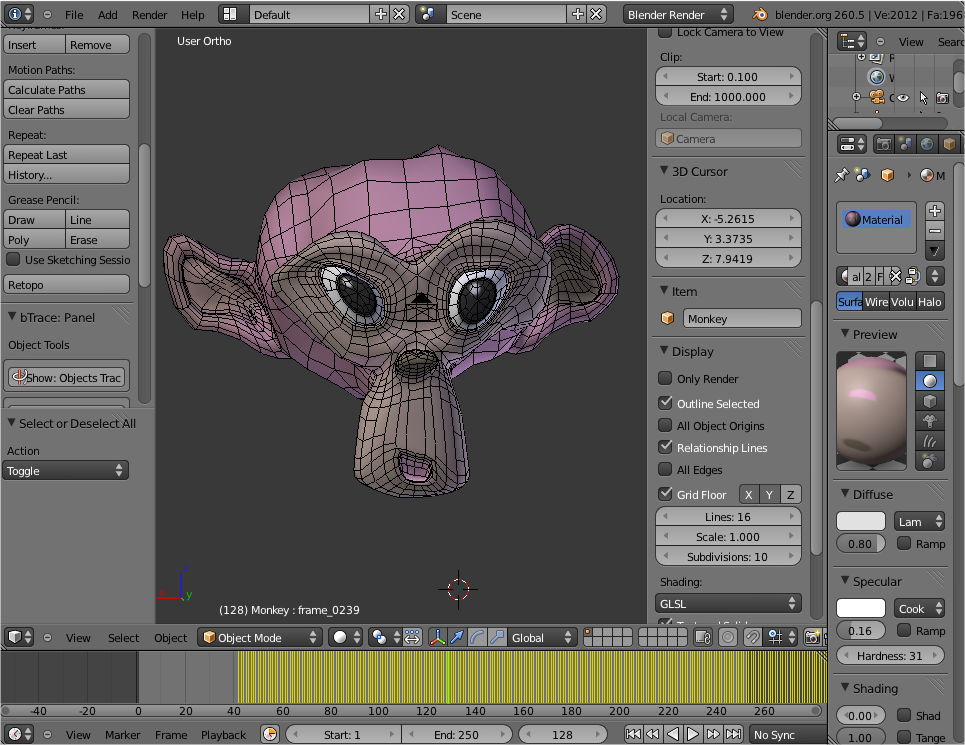965x745 pixels.
Task: Open the Object Mode dropdown
Action: tap(260, 637)
